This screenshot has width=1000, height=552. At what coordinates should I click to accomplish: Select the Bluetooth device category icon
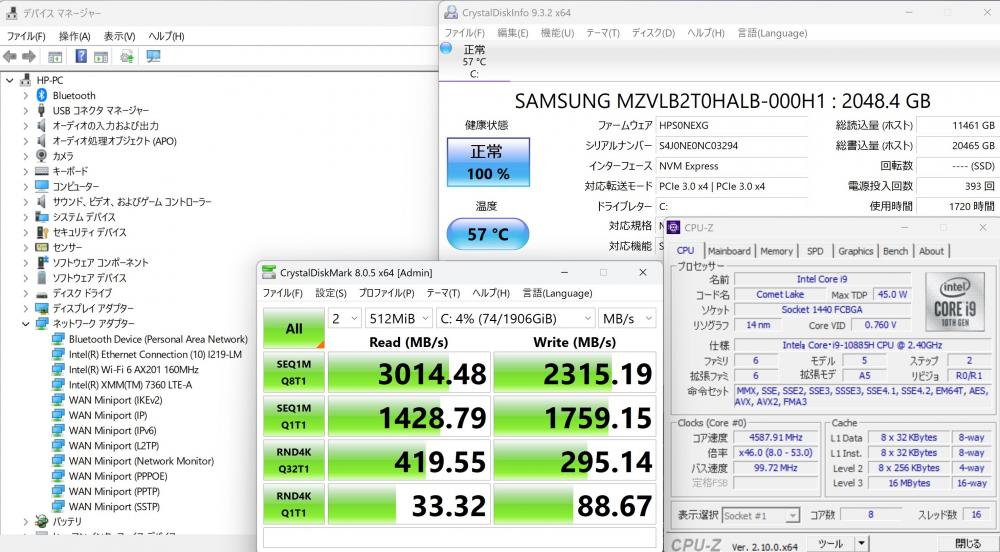(42, 96)
